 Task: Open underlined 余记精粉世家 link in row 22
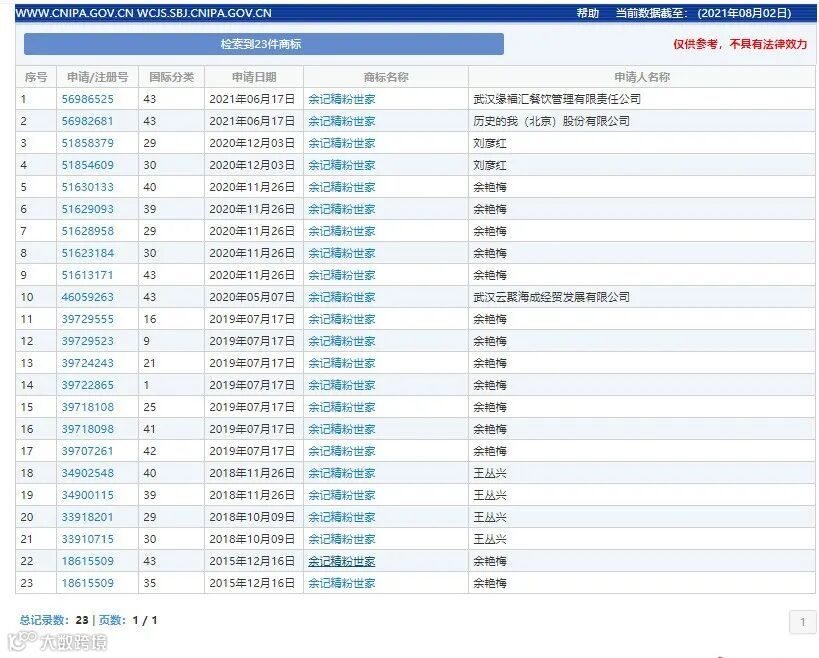click(x=342, y=561)
